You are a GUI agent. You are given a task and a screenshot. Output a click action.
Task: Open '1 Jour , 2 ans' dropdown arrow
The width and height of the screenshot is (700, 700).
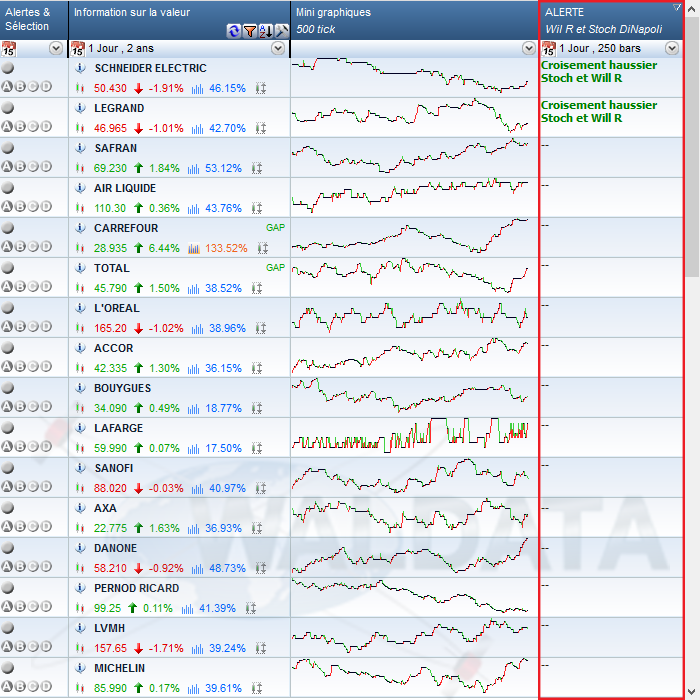pyautogui.click(x=278, y=48)
